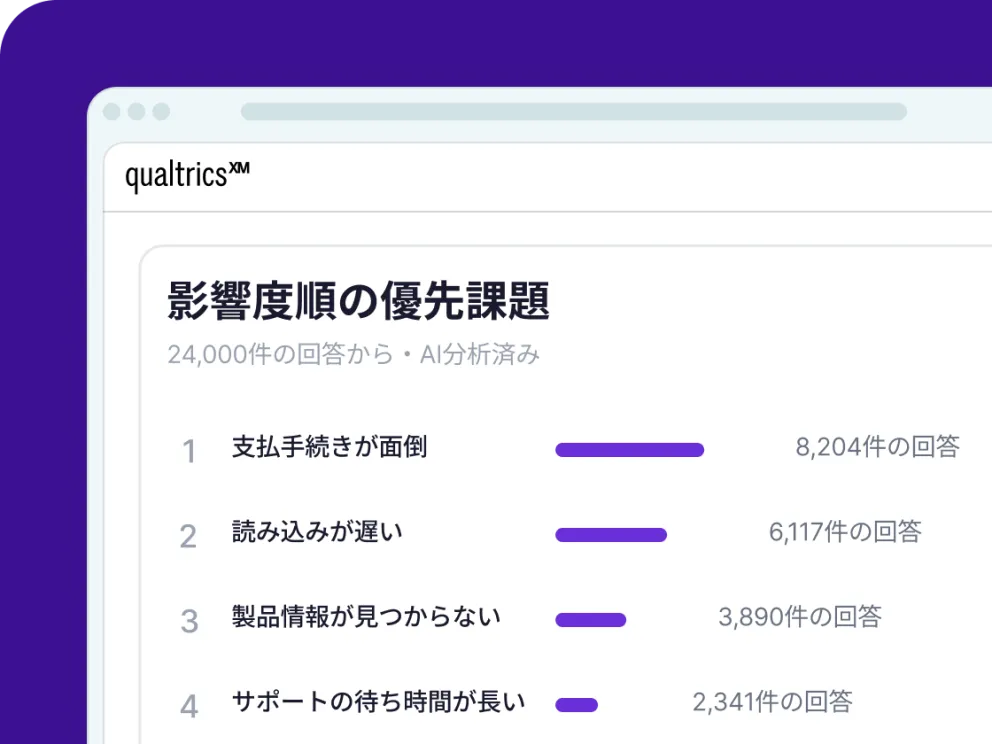
Task: Click the first browser window dot
Action: (x=112, y=111)
